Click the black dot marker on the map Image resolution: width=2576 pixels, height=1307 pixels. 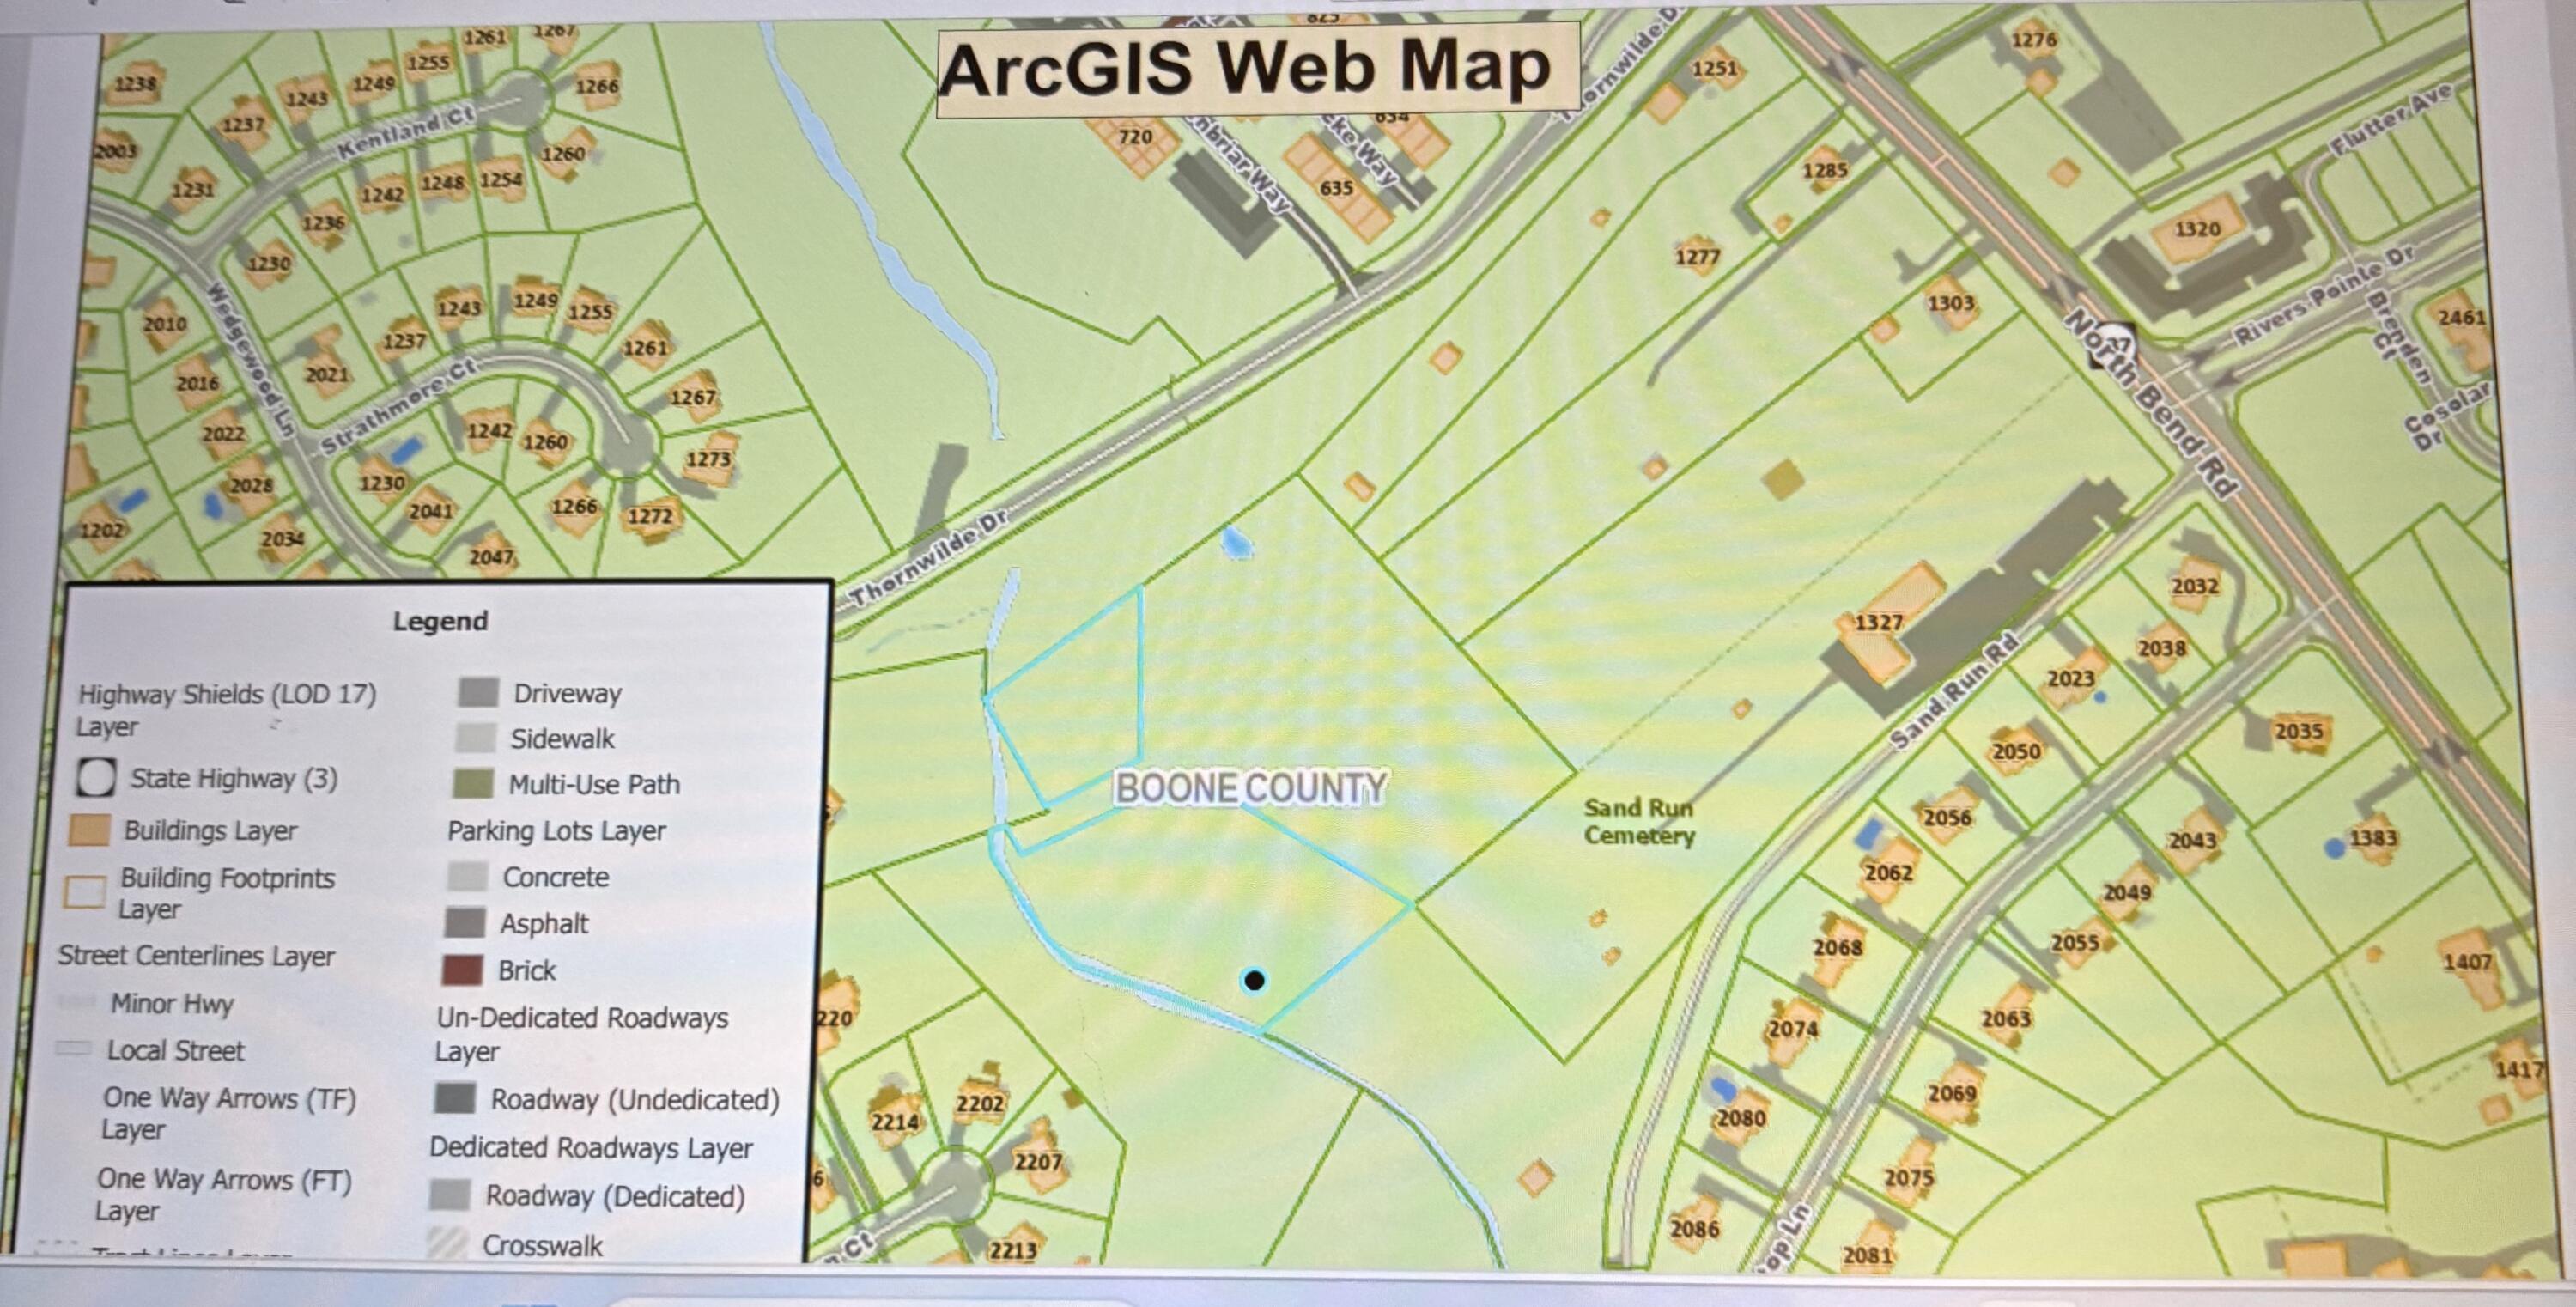pyautogui.click(x=1254, y=980)
